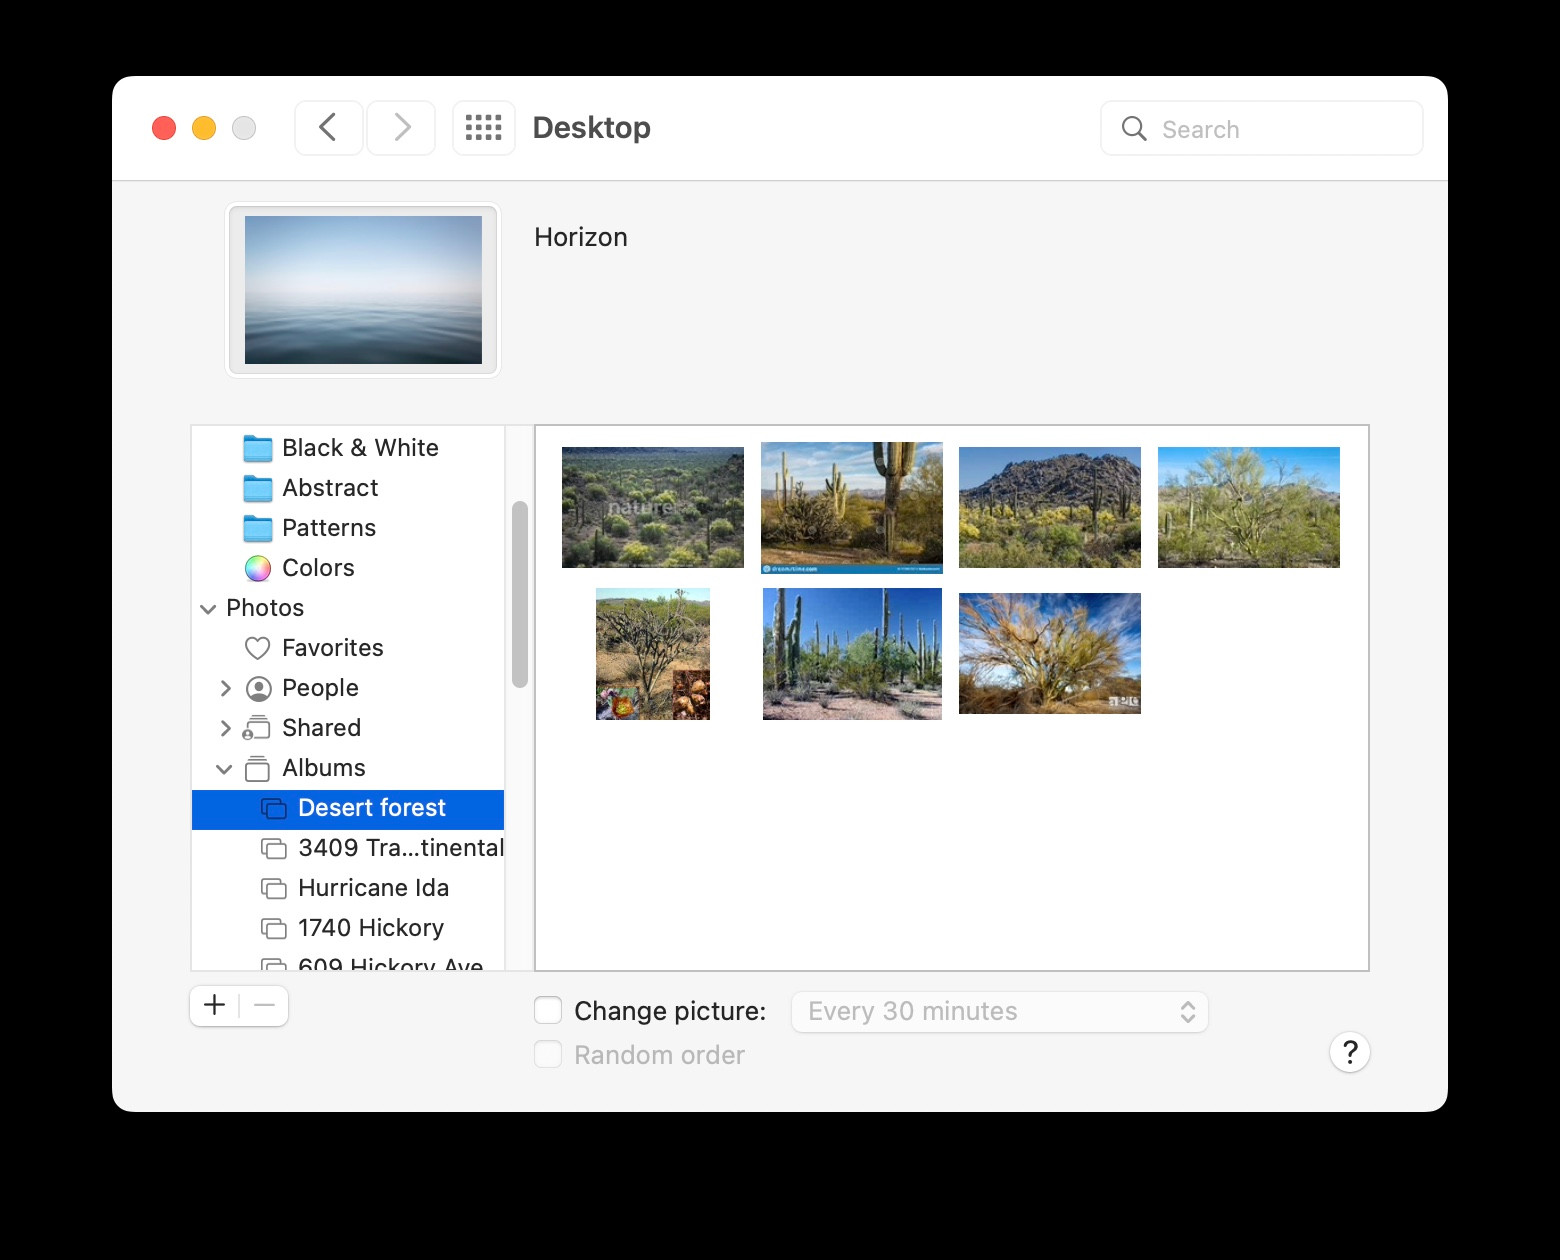
Task: Click the current Horizon wallpaper preview
Action: tap(363, 290)
